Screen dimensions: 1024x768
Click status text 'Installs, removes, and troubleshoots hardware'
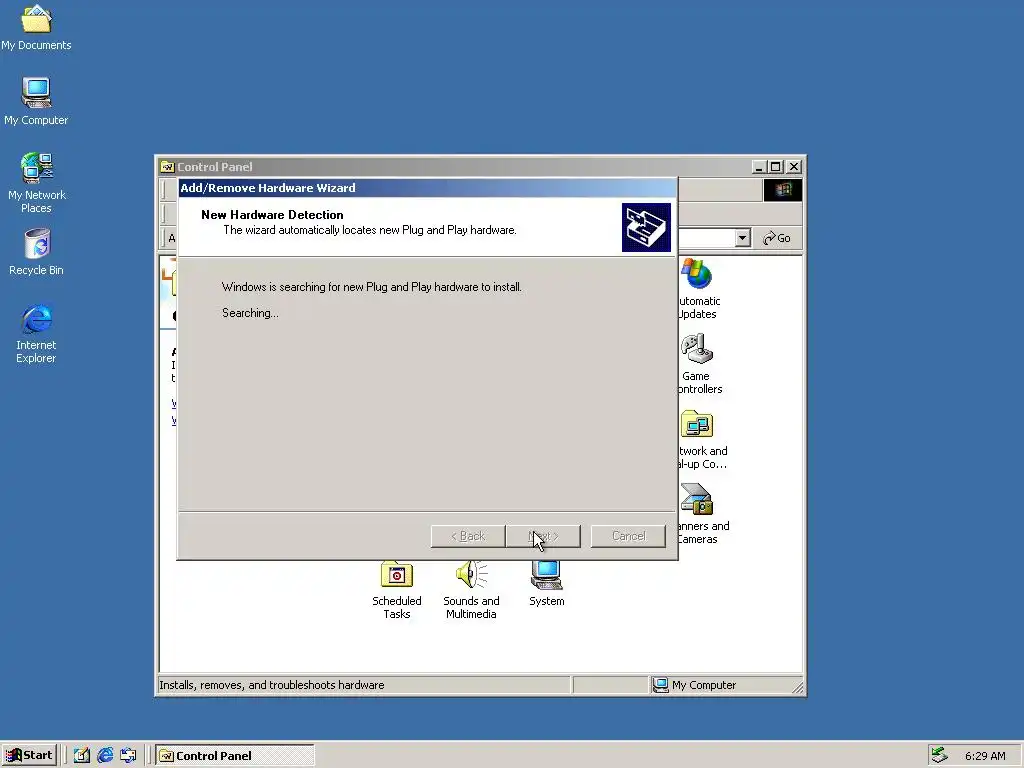click(272, 685)
